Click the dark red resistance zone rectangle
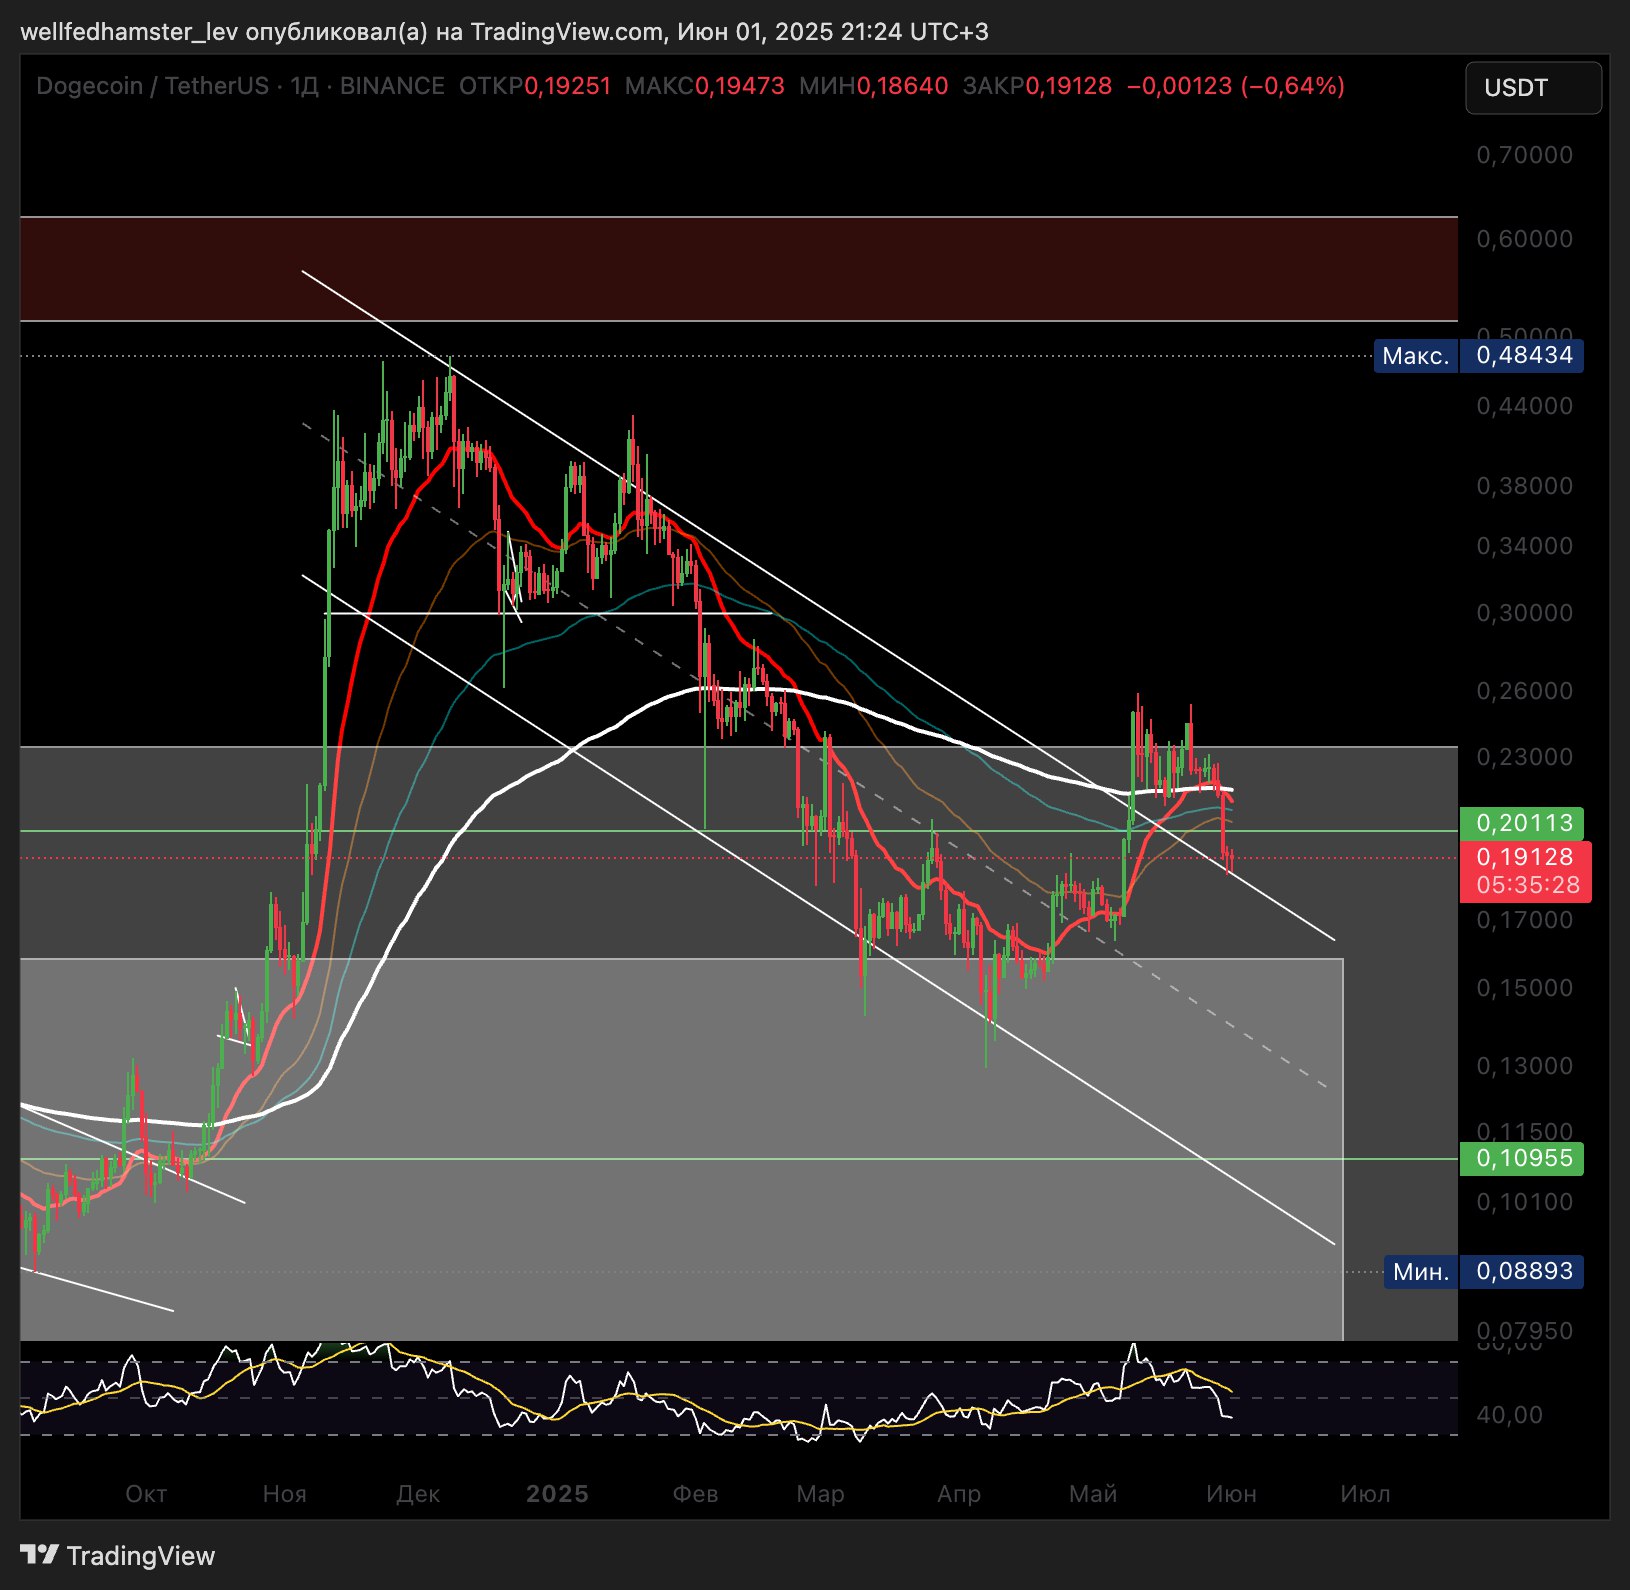 point(739,269)
